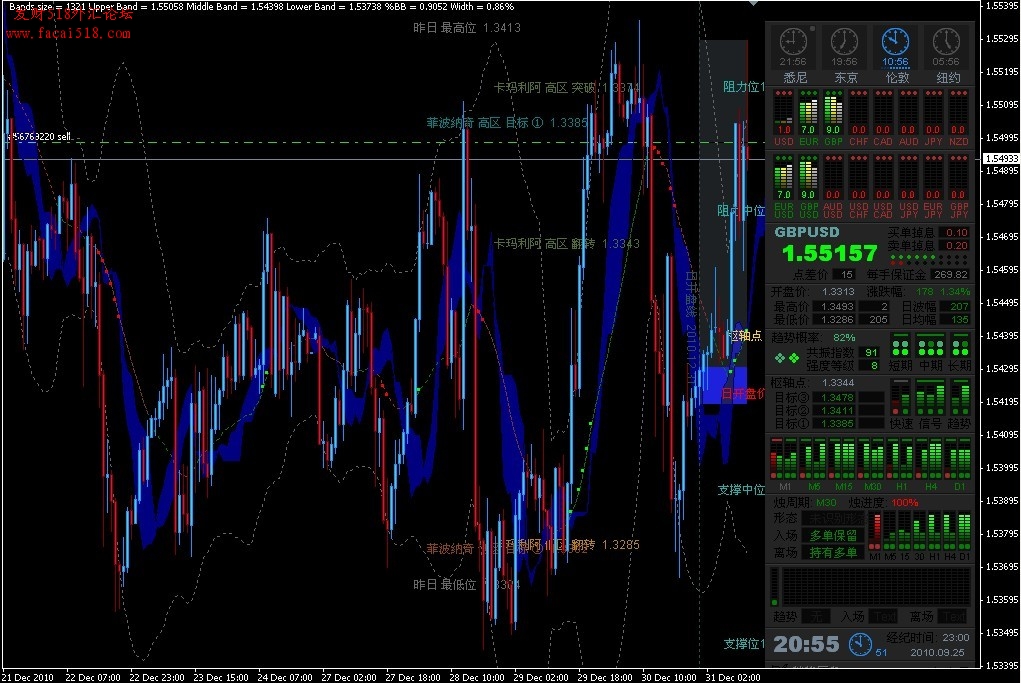Viewport: 1021px width, 683px height.
Task: Click the D1 timeframe bar meter
Action: pyautogui.click(x=959, y=459)
